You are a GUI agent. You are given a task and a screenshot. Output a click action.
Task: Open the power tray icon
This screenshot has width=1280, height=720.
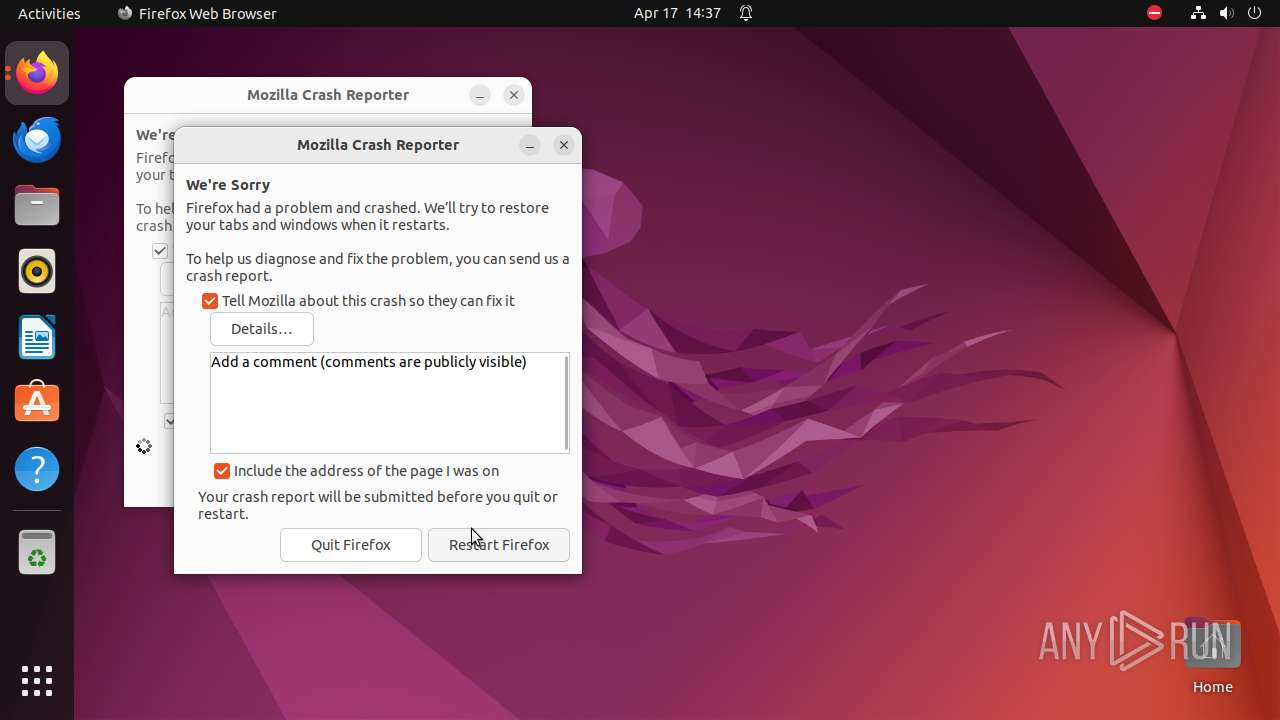click(1254, 13)
